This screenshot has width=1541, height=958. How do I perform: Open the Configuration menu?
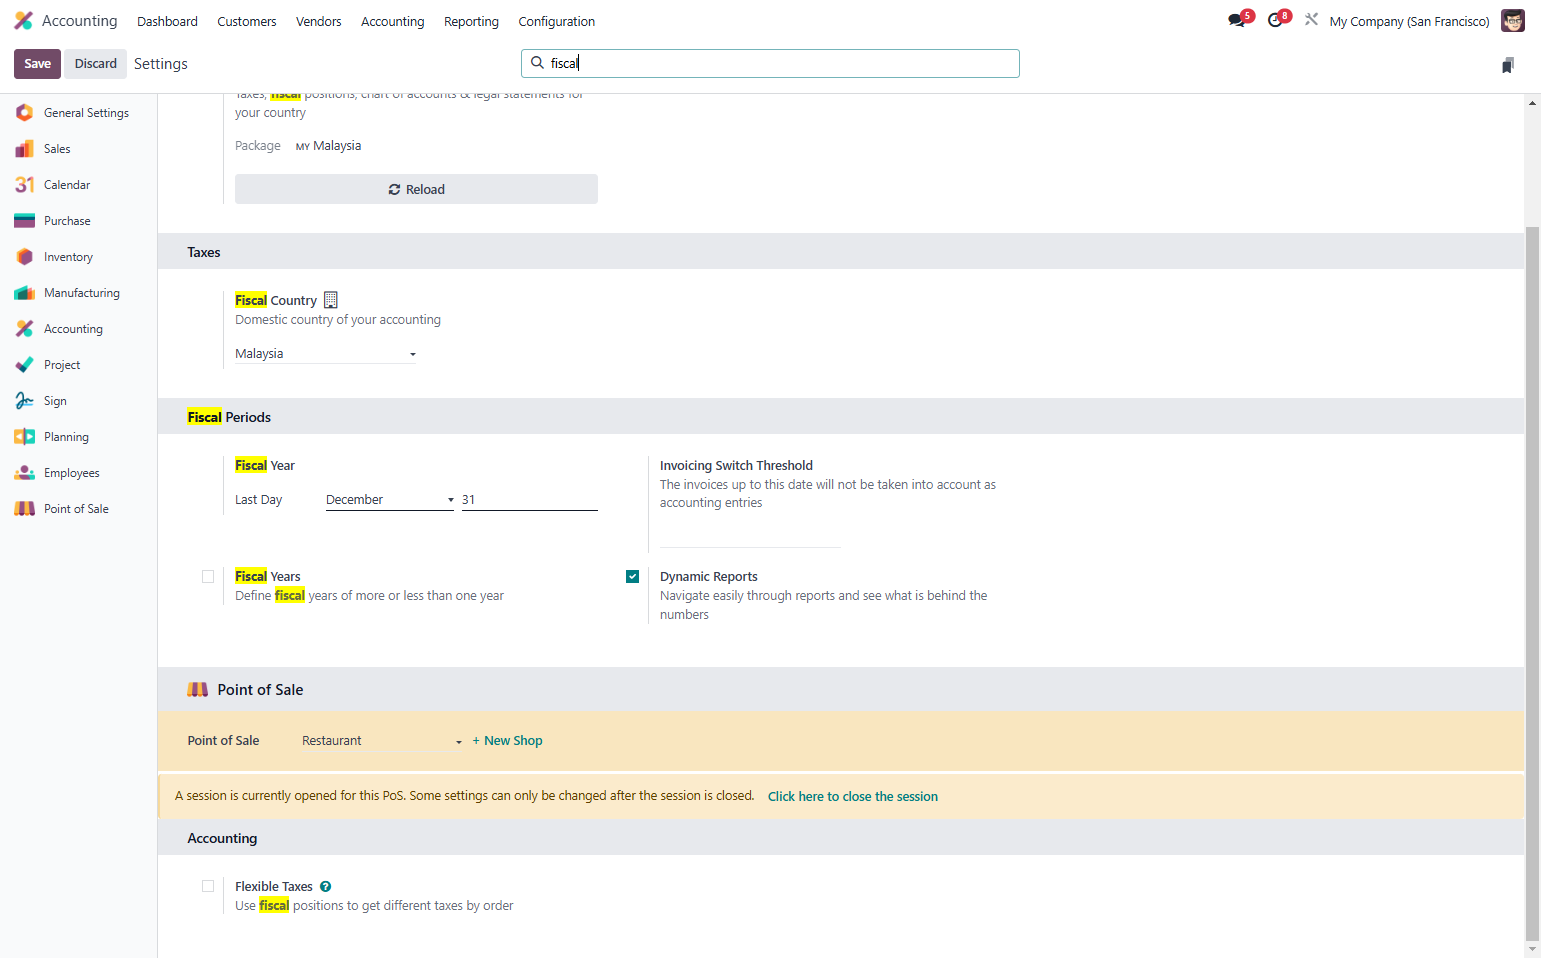click(556, 21)
